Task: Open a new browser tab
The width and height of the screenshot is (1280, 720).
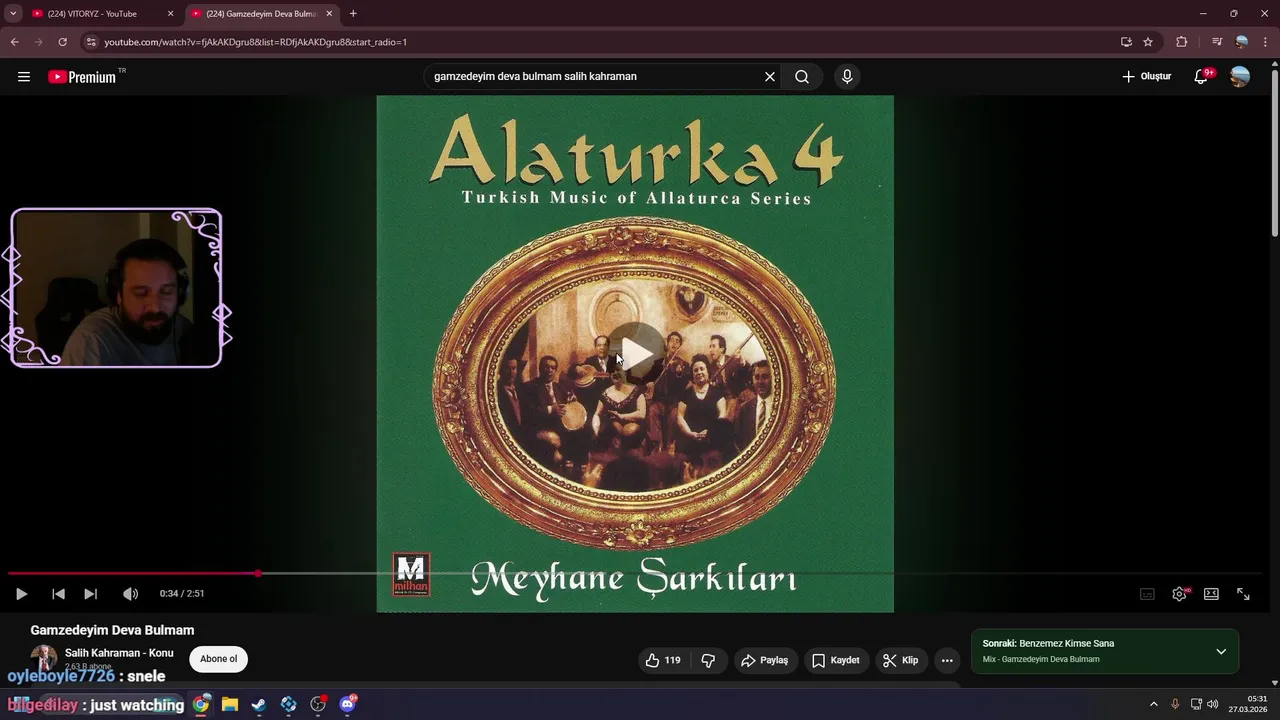Action: [x=353, y=14]
